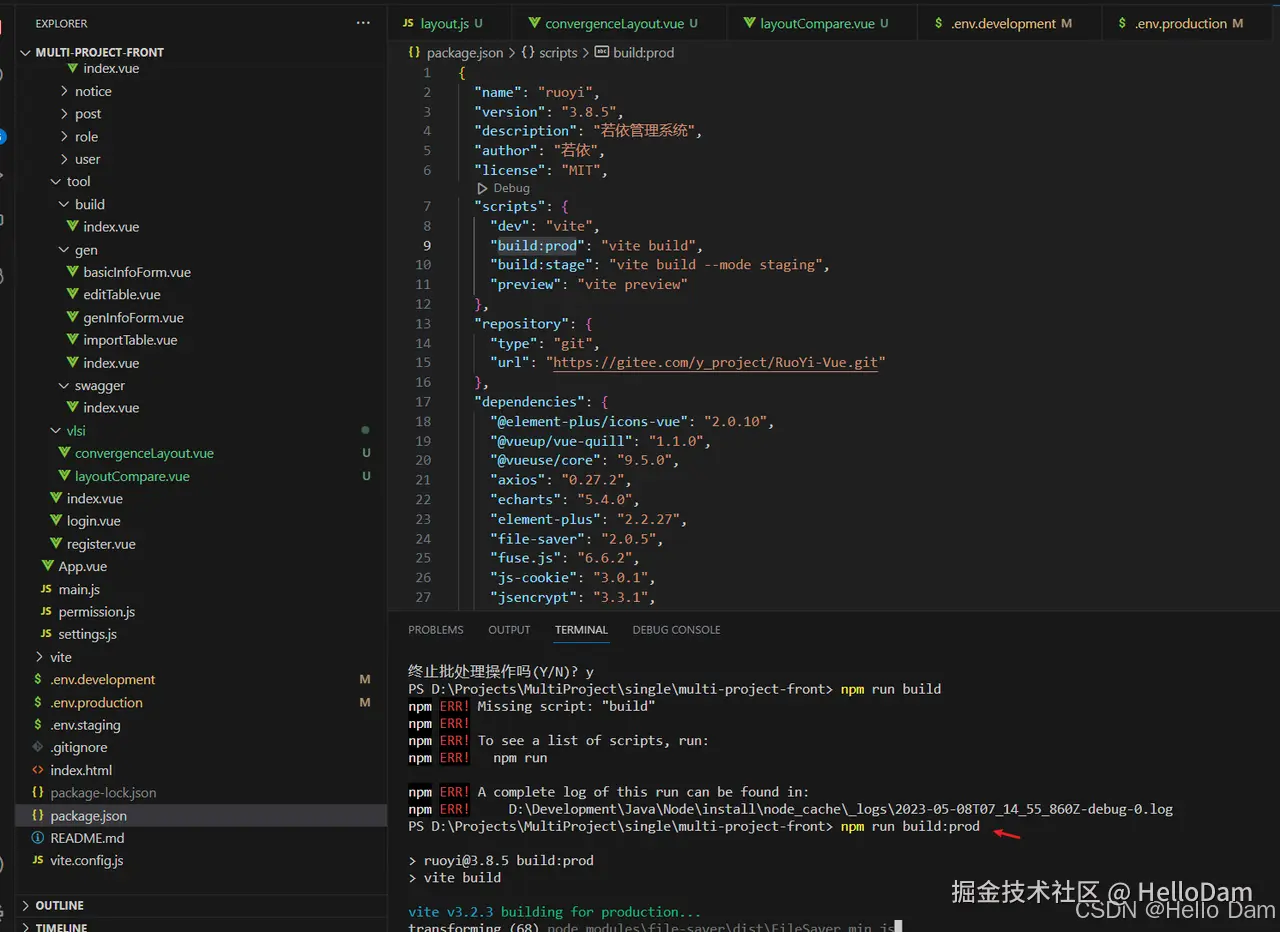Click Debug code lens above scripts

tap(511, 188)
